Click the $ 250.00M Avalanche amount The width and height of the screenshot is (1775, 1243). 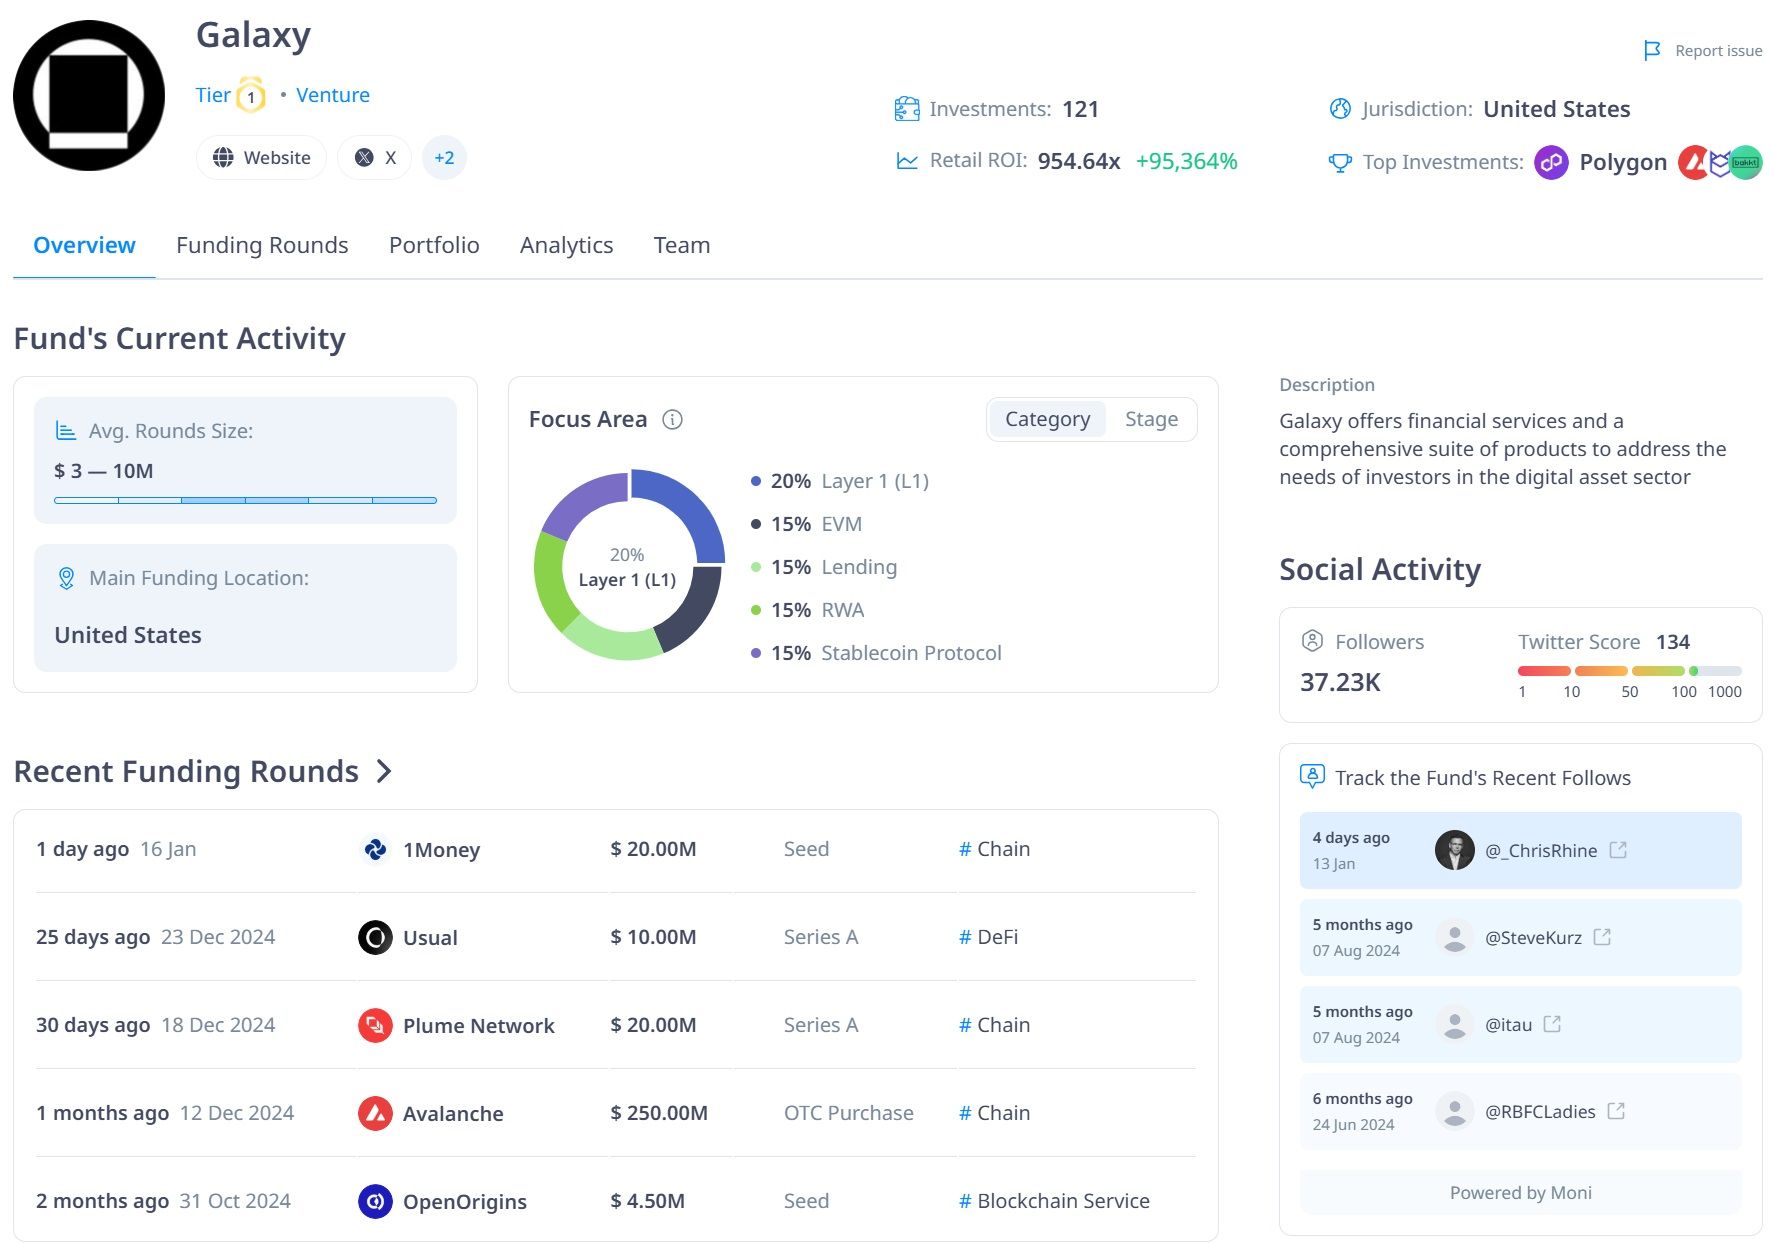pyautogui.click(x=659, y=1113)
